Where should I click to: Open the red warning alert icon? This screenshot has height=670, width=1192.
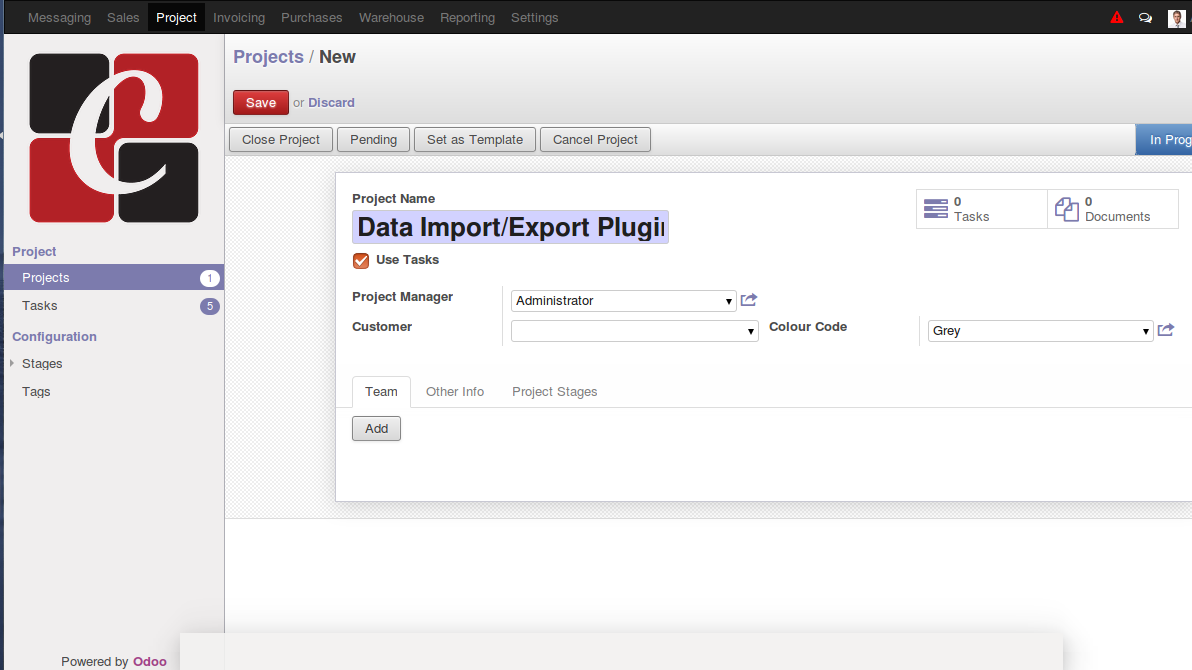point(1116,17)
